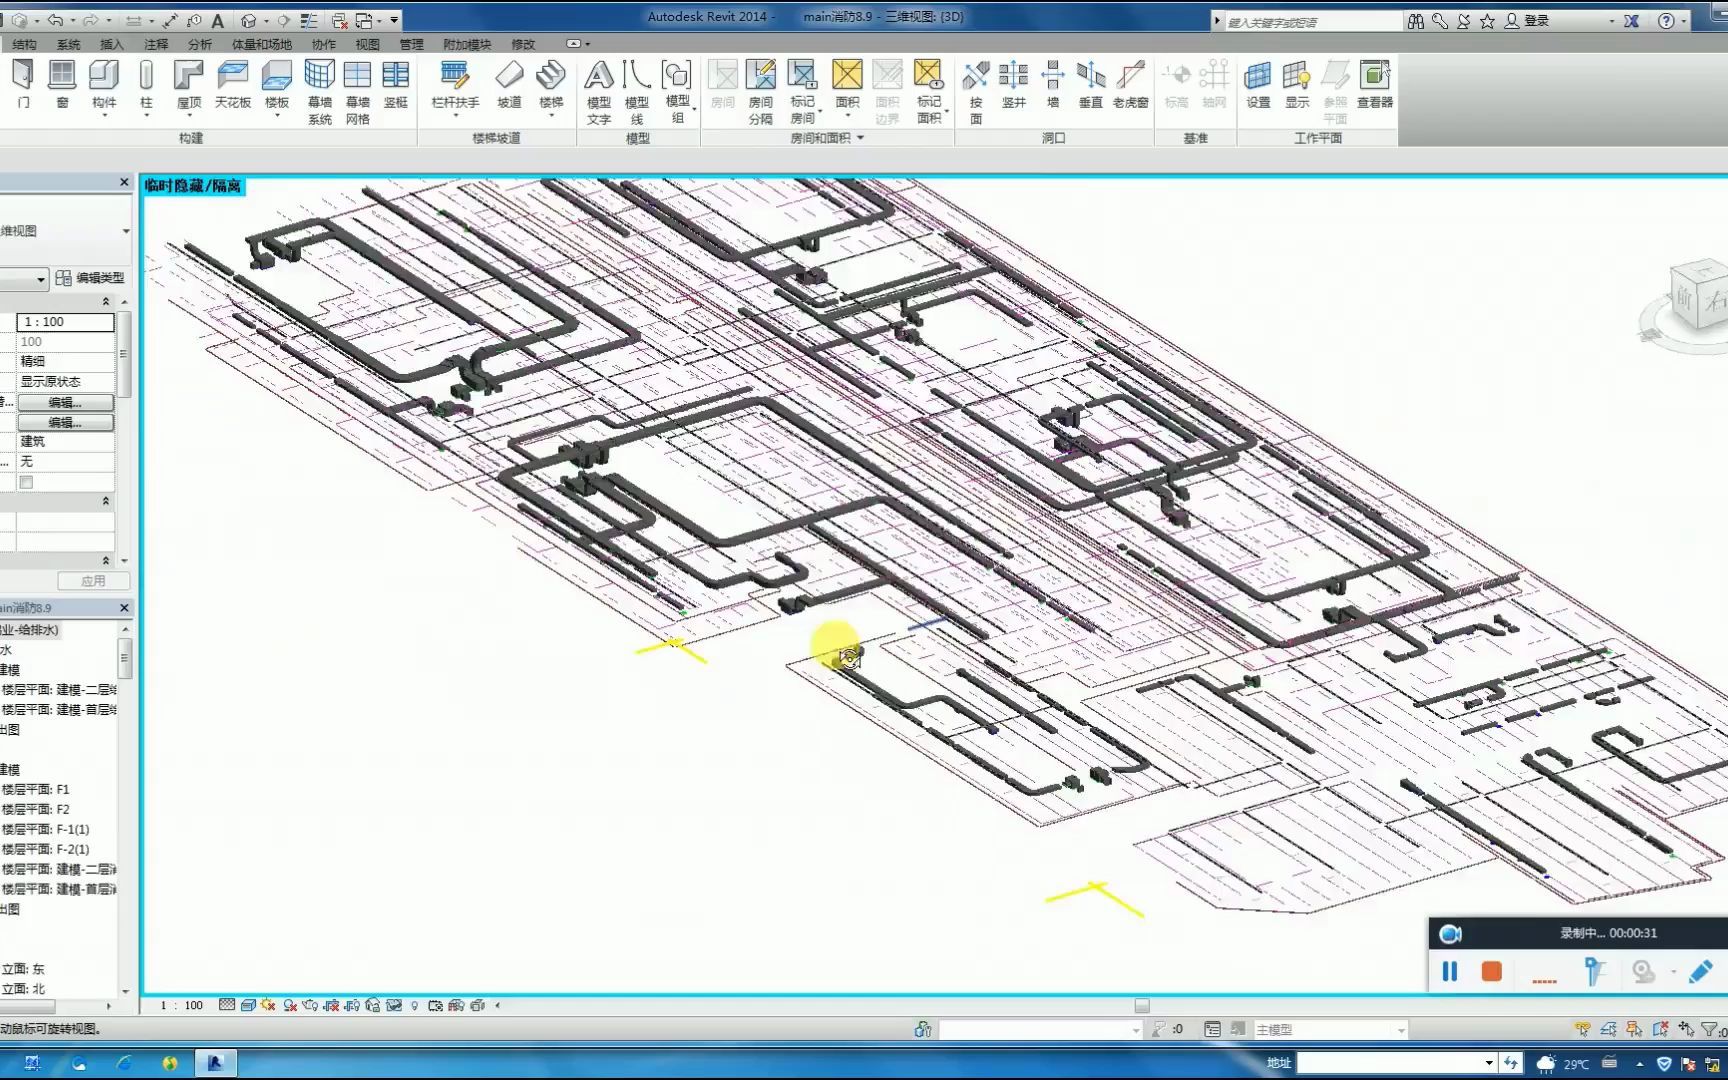Open the 视图 ribbon tab
1728x1080 pixels.
pos(367,44)
